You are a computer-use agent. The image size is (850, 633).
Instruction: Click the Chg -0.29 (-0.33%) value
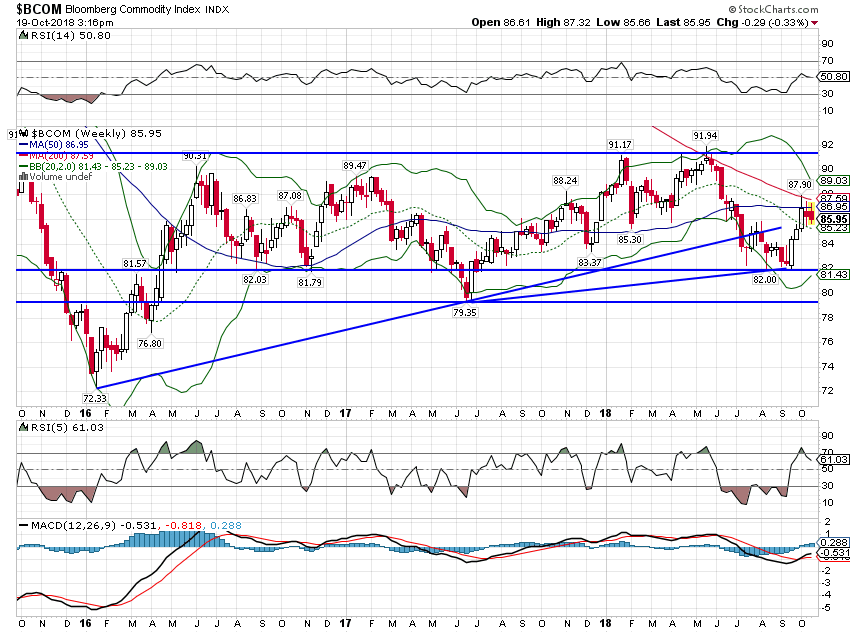coord(762,22)
